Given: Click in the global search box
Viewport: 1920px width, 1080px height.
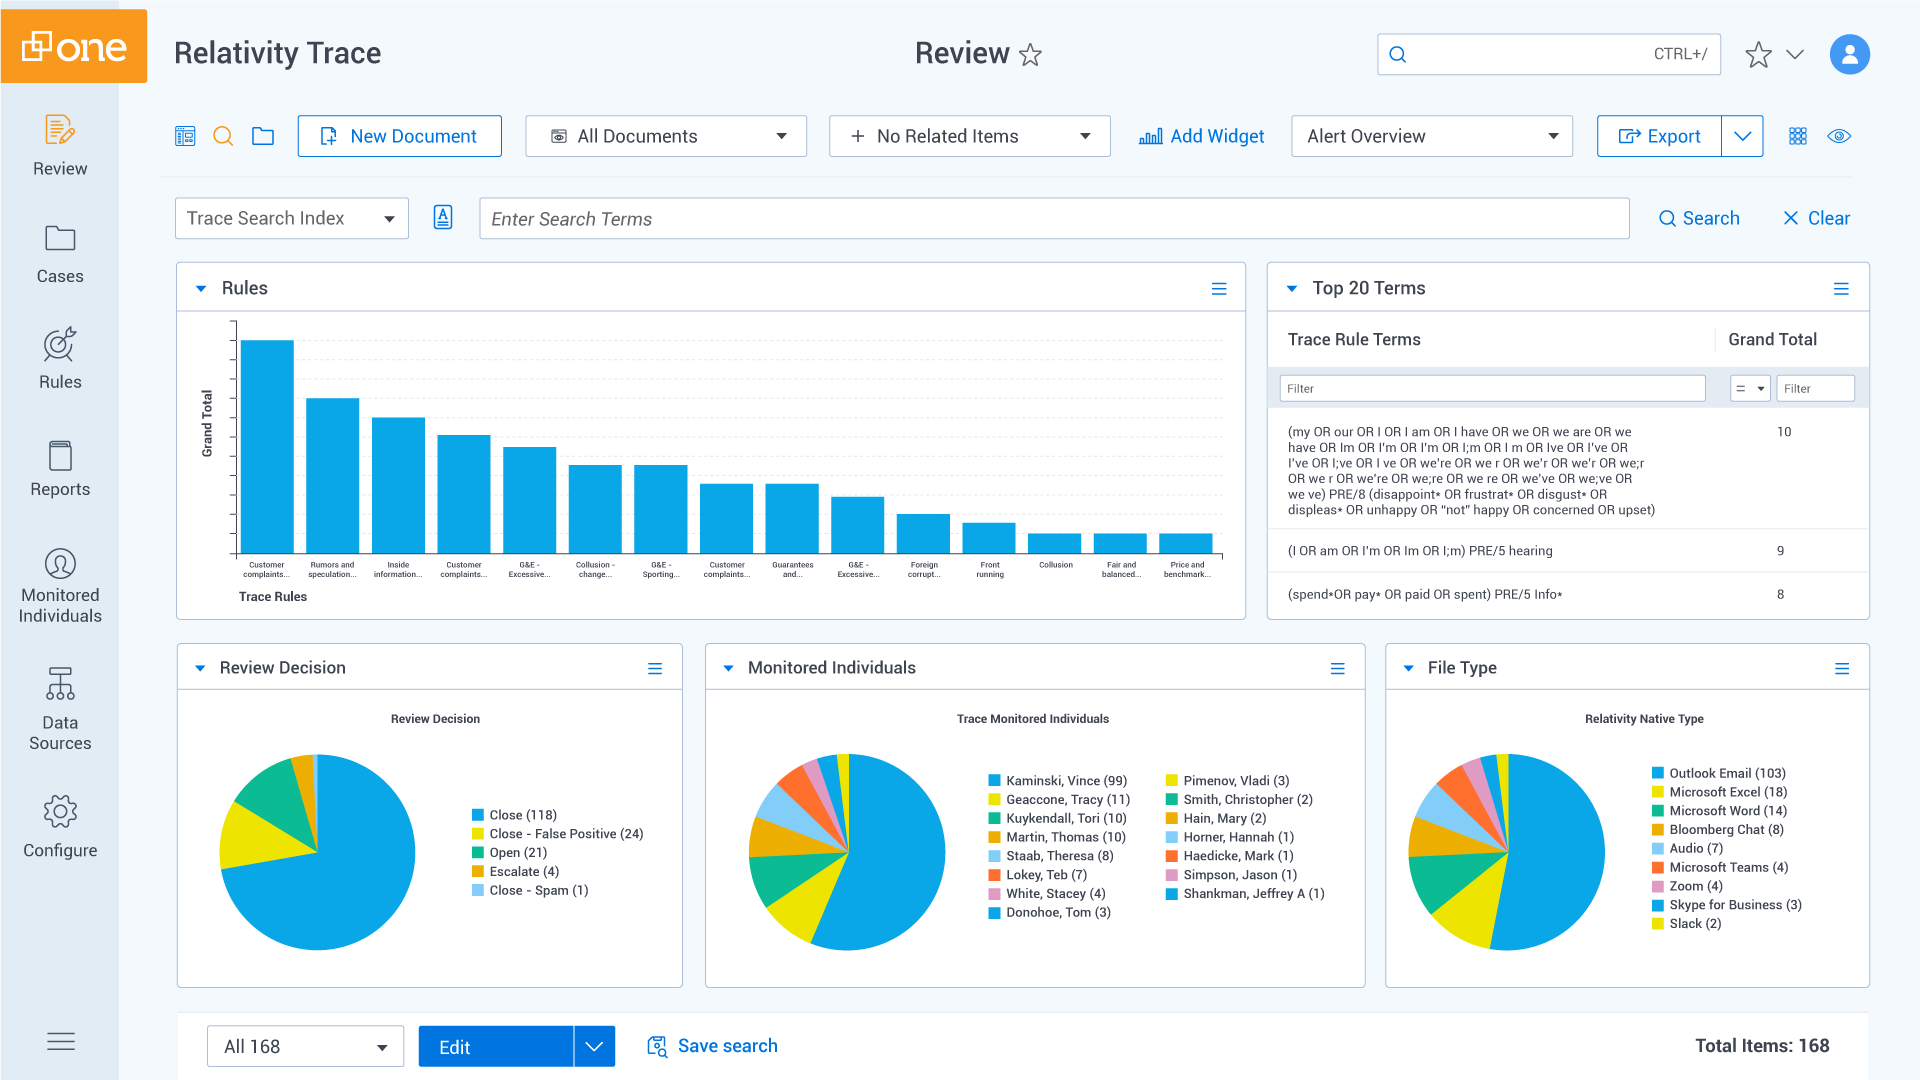Looking at the screenshot, I should [1548, 54].
